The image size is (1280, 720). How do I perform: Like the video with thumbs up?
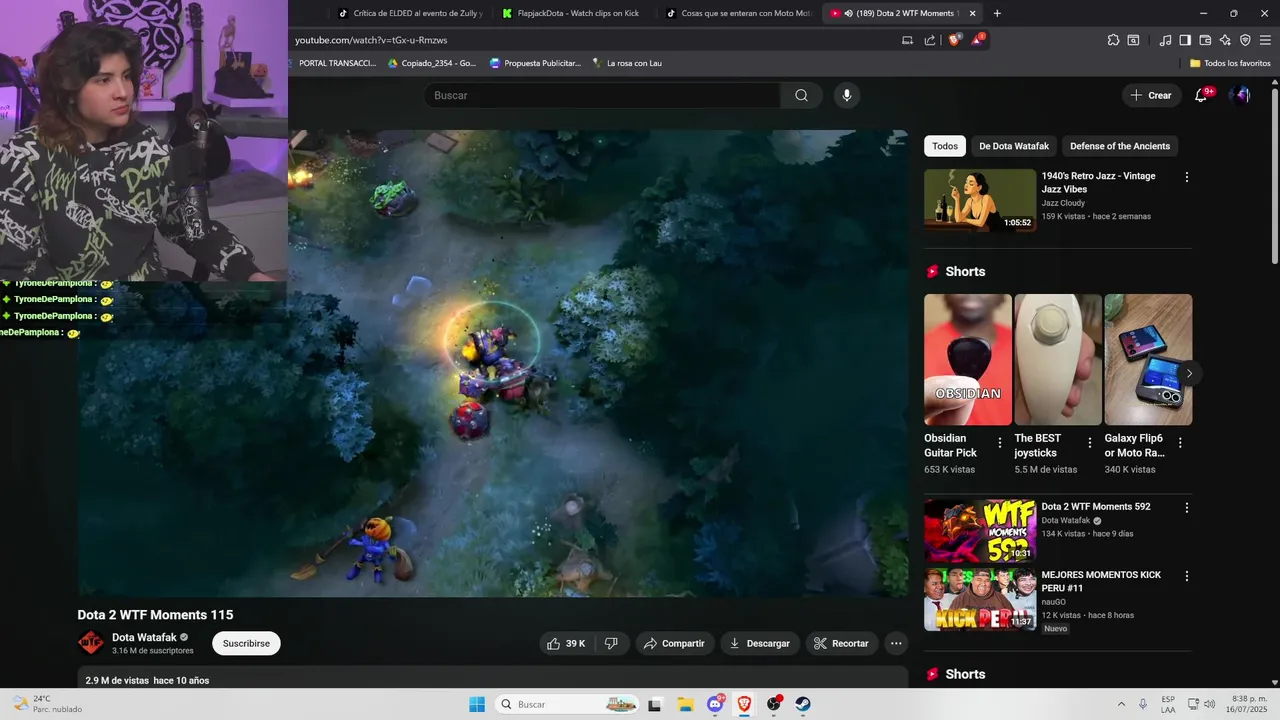565,643
